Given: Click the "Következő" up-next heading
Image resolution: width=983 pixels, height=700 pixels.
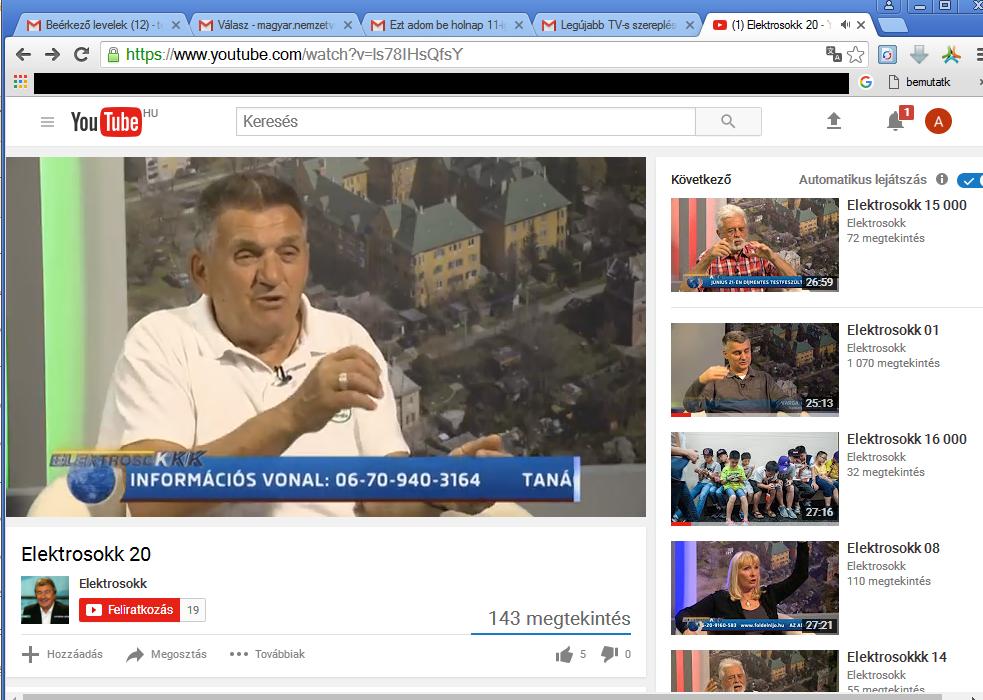Looking at the screenshot, I should pyautogui.click(x=701, y=180).
